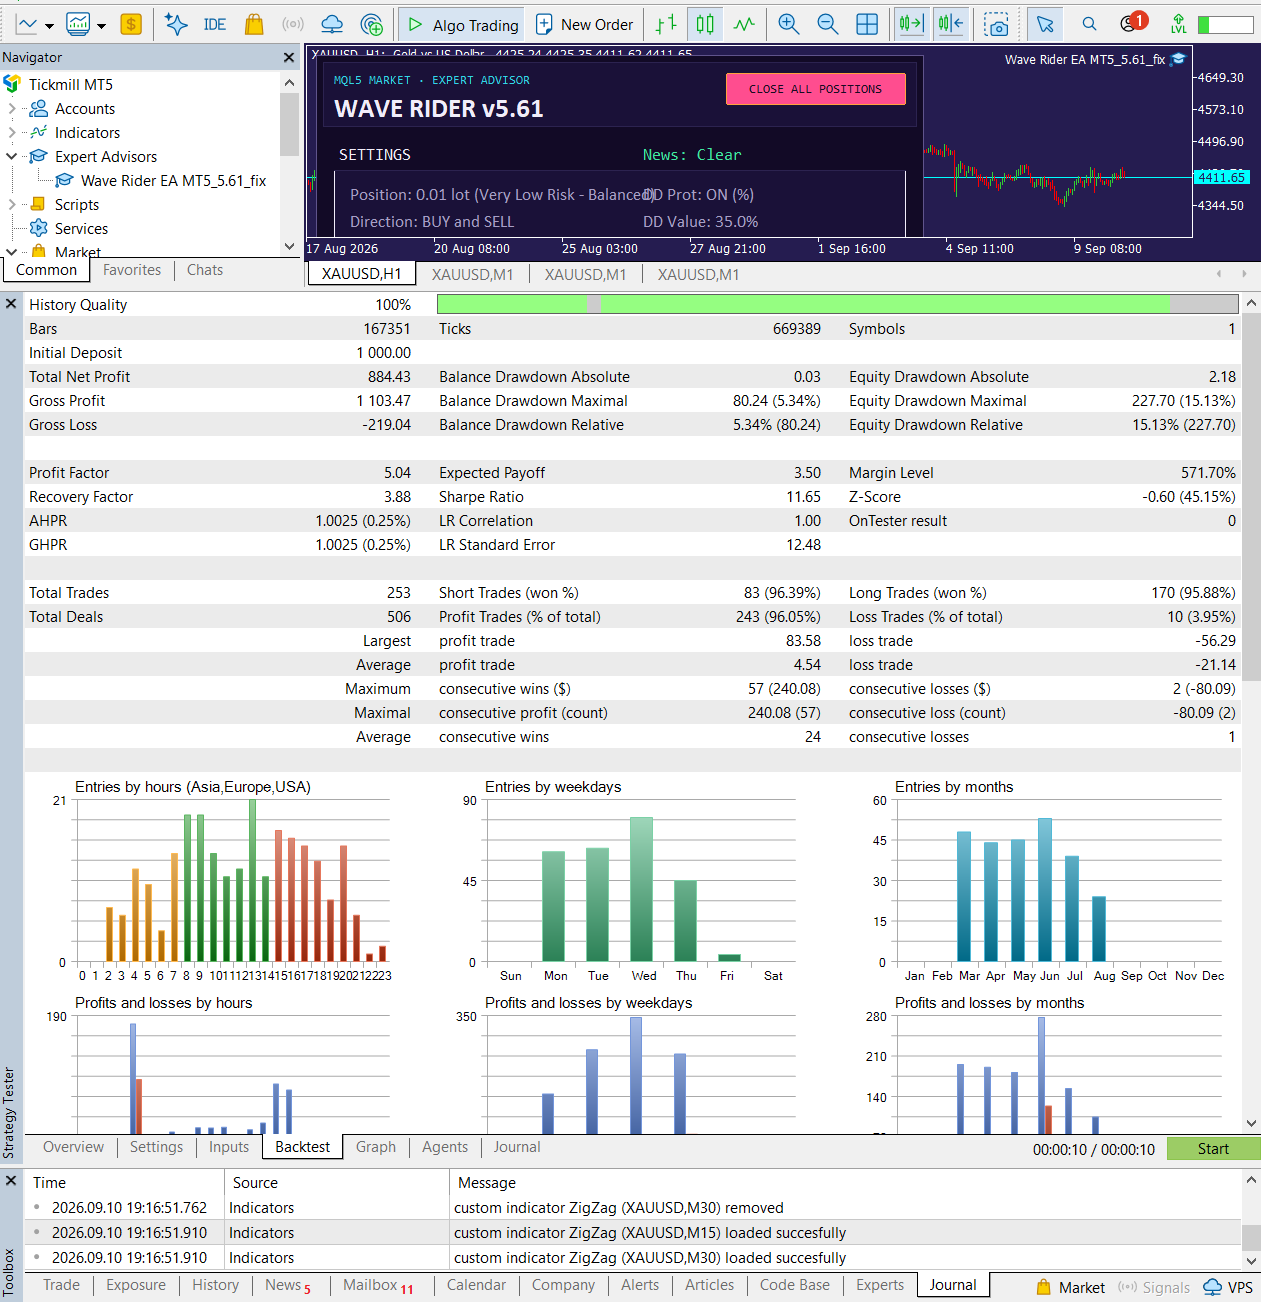The image size is (1261, 1302).
Task: Open the new chart icon
Action: 27,24
